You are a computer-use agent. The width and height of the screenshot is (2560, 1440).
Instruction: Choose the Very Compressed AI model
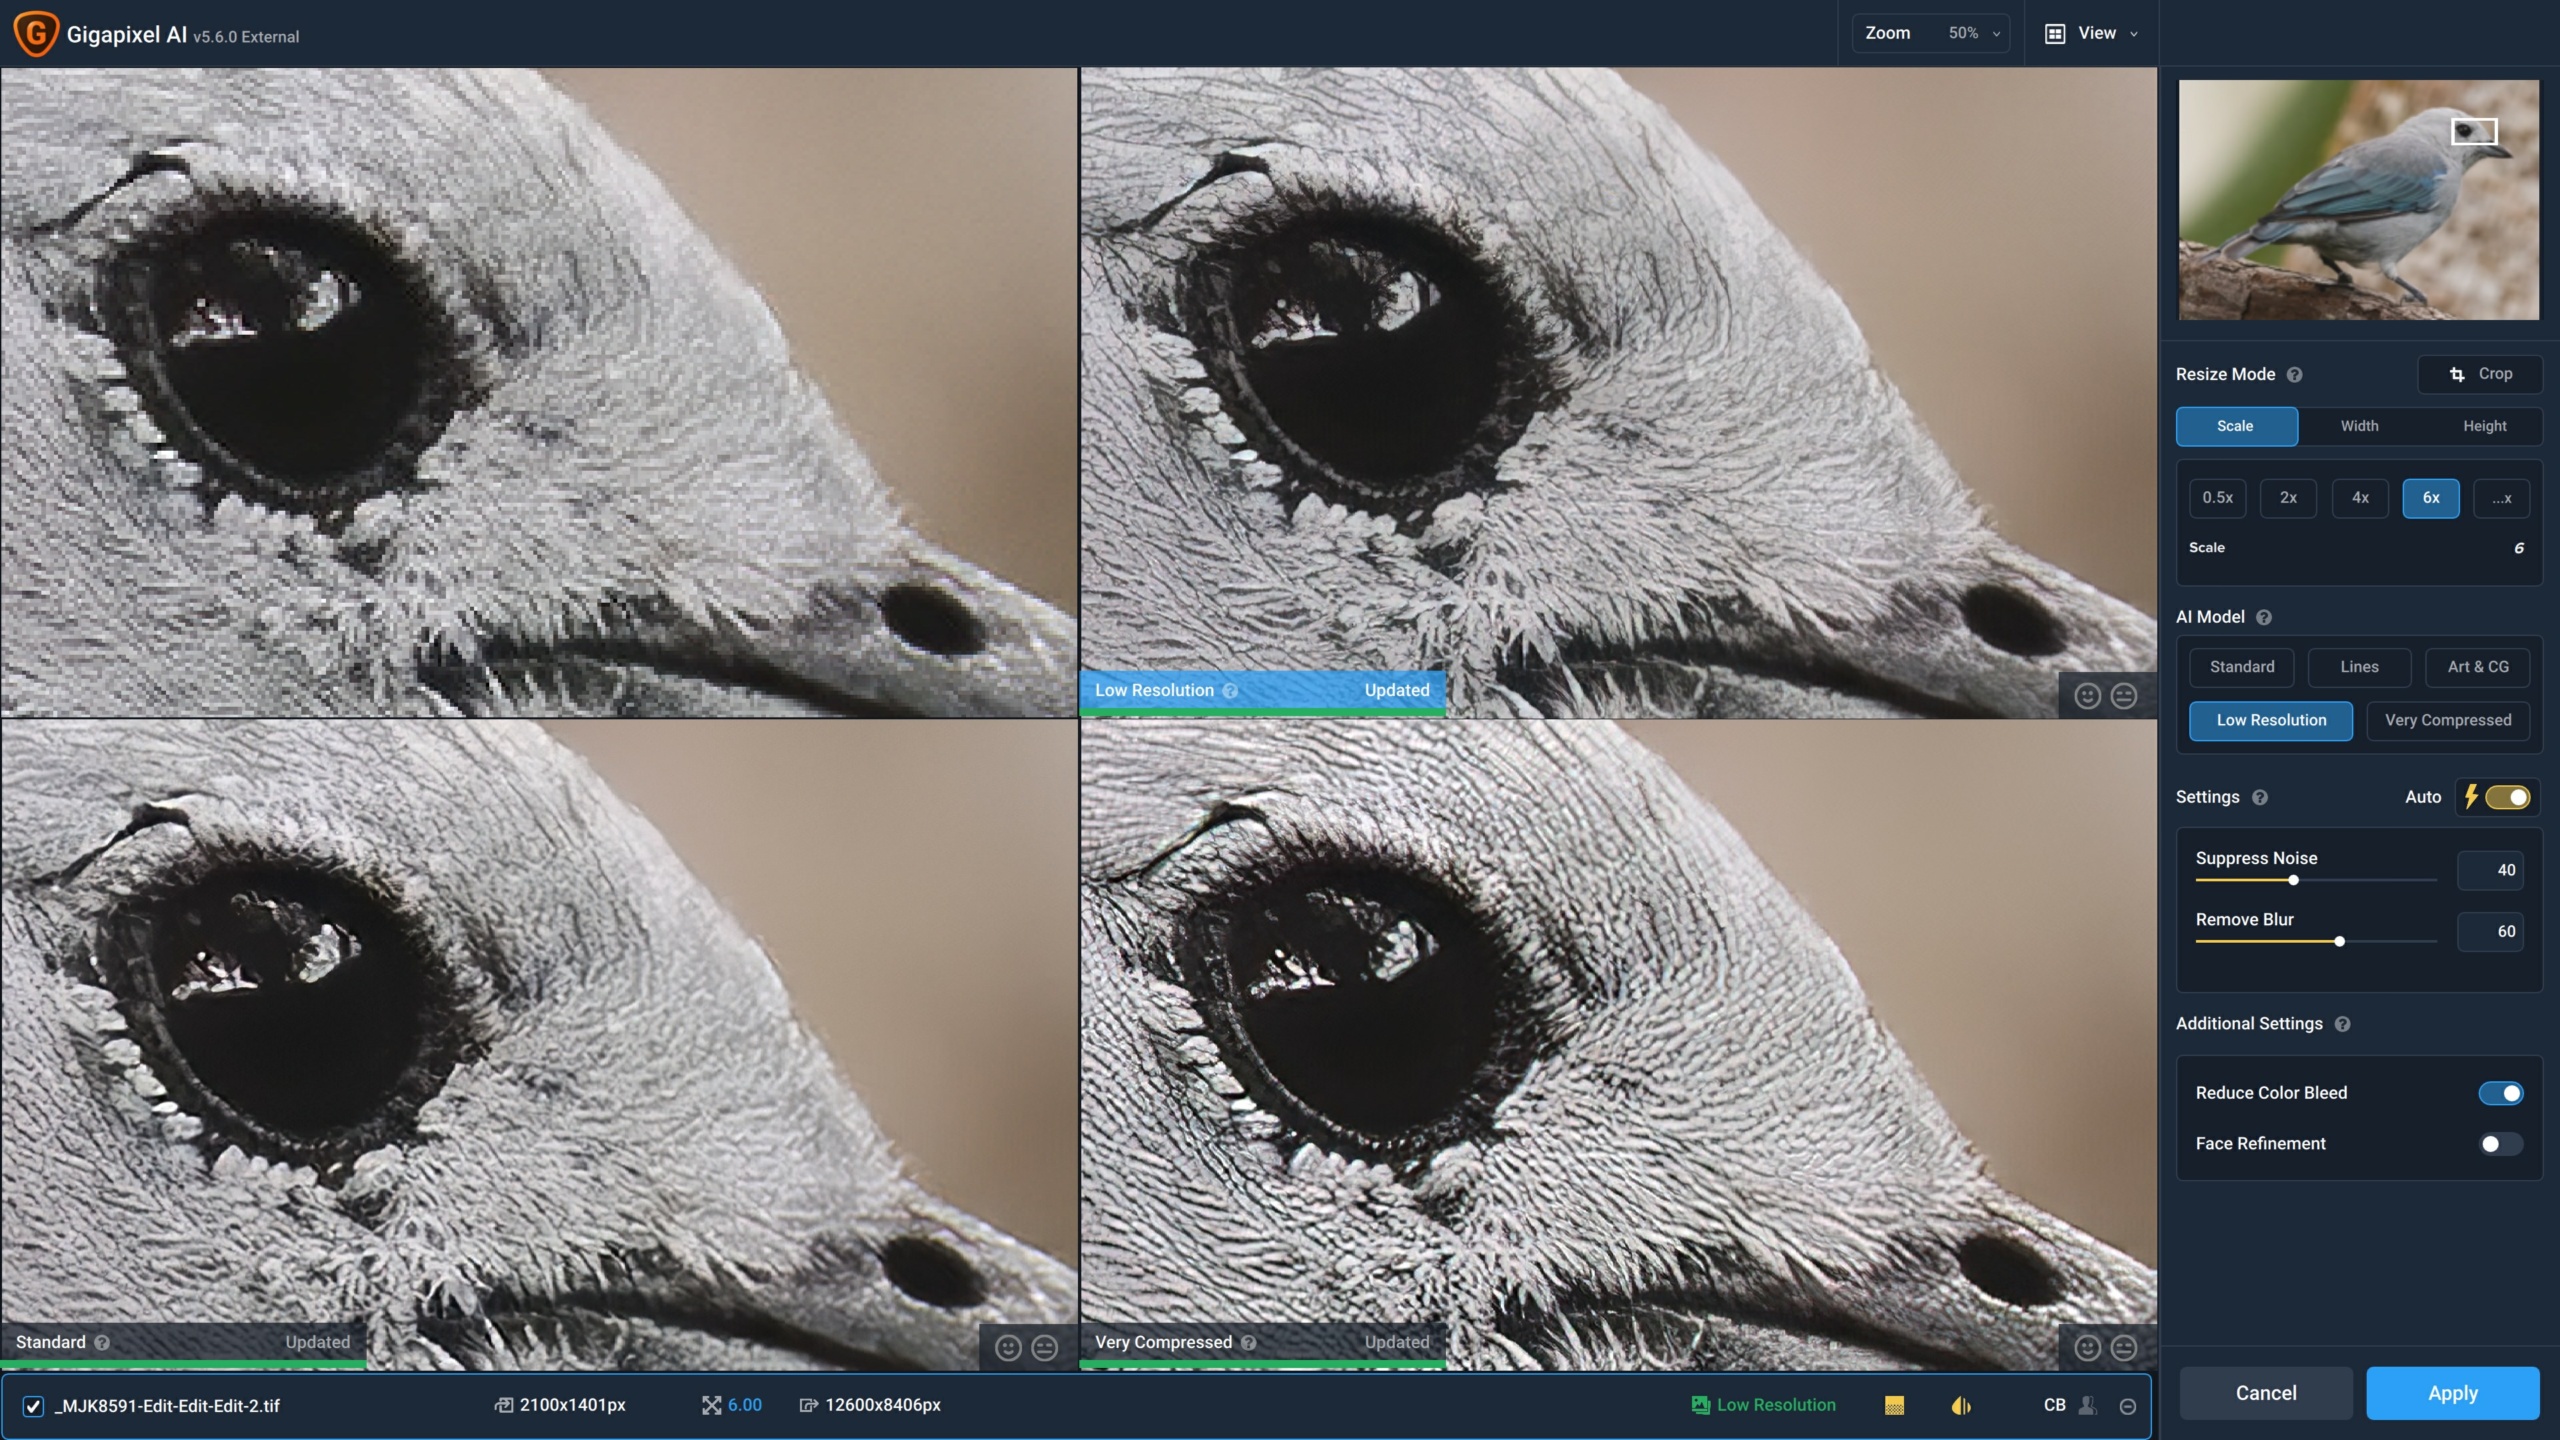[2448, 721]
